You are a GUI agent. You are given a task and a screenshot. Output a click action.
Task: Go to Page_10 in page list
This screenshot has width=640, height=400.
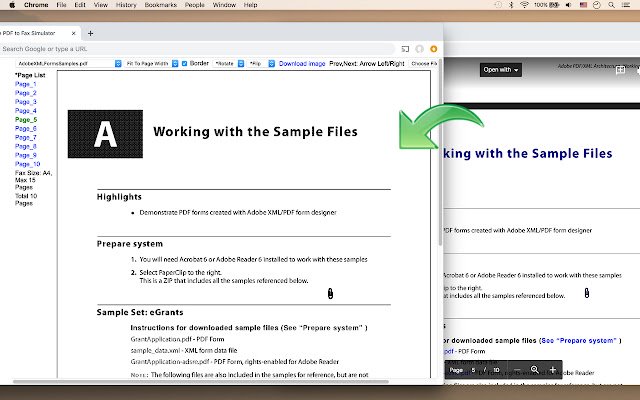28,164
